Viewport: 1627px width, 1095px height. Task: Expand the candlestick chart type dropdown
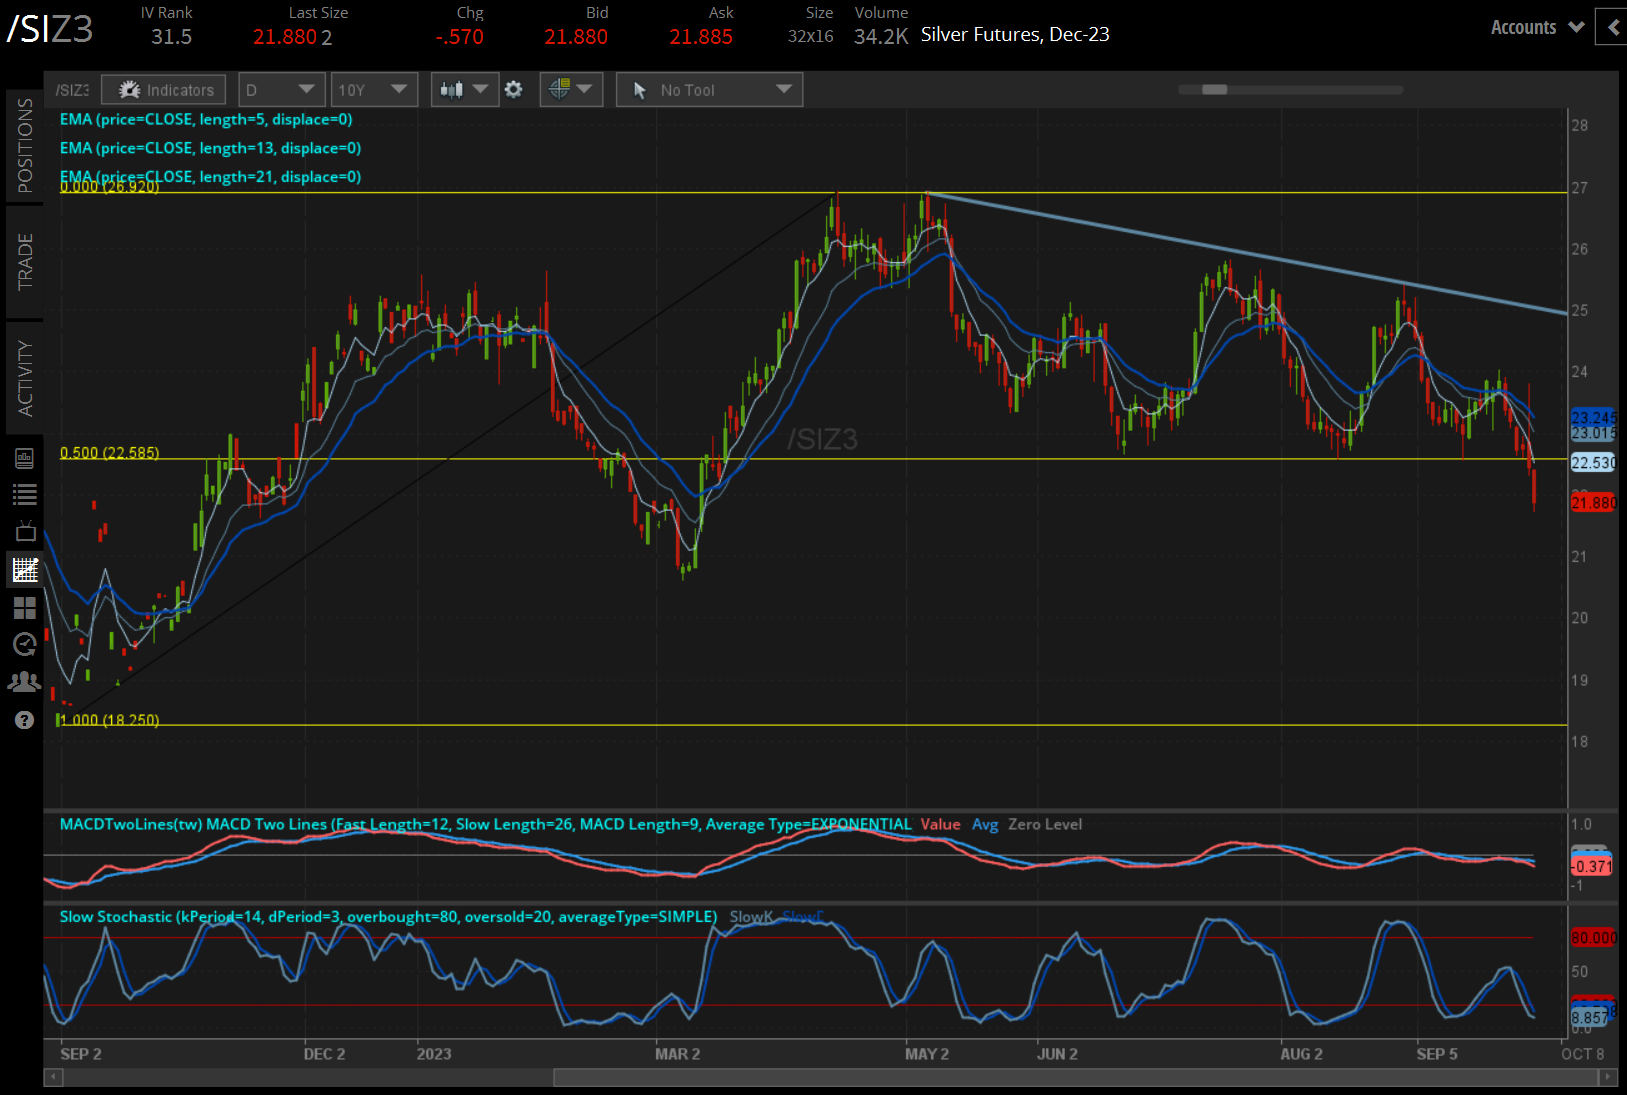(x=464, y=90)
